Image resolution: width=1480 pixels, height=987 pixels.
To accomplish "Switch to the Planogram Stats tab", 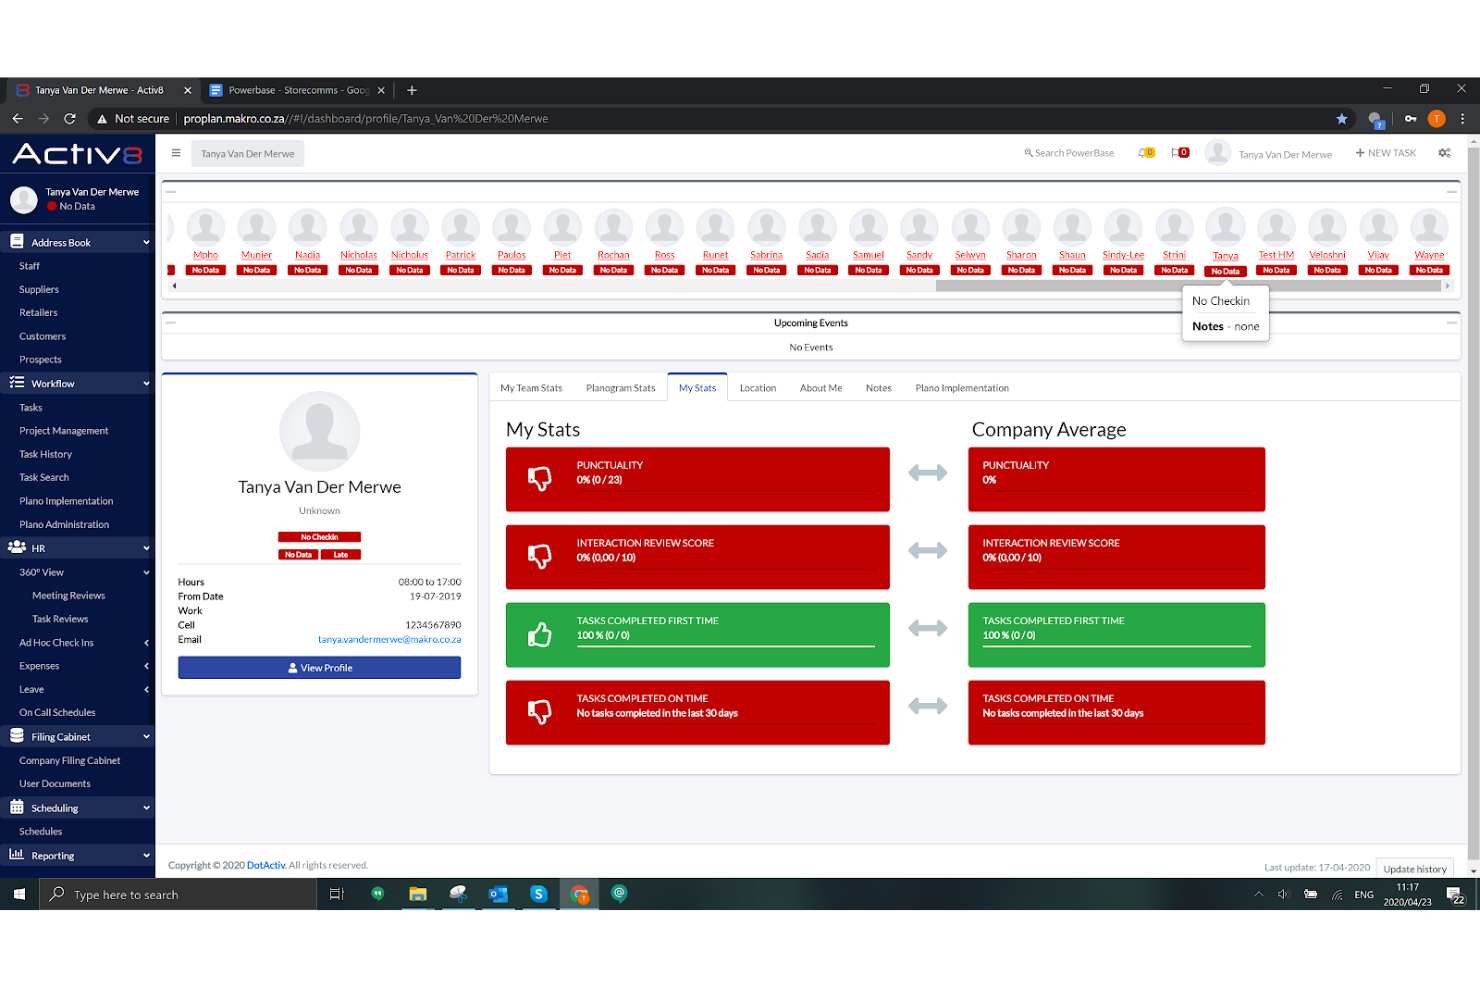I will [x=620, y=387].
